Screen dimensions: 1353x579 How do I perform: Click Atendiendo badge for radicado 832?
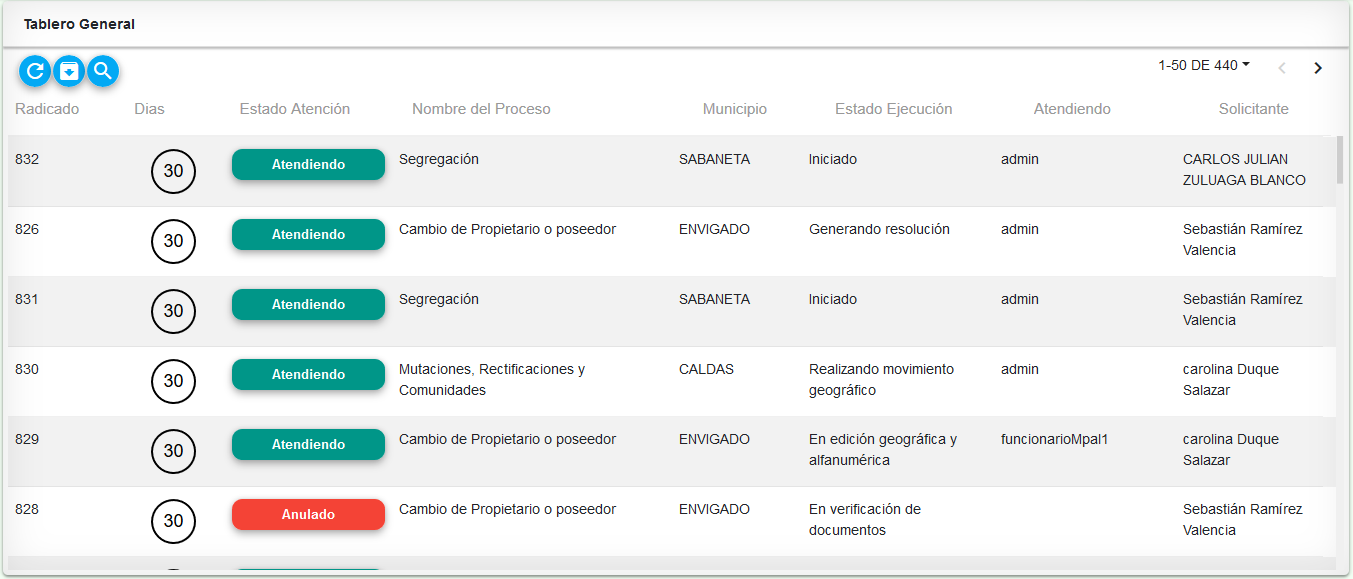click(308, 164)
